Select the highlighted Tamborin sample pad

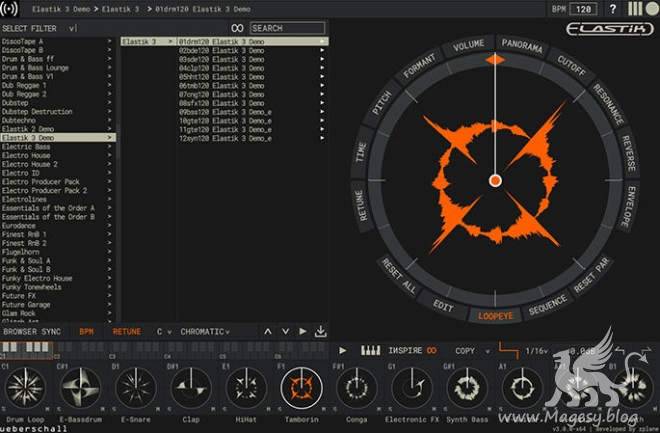[x=301, y=388]
